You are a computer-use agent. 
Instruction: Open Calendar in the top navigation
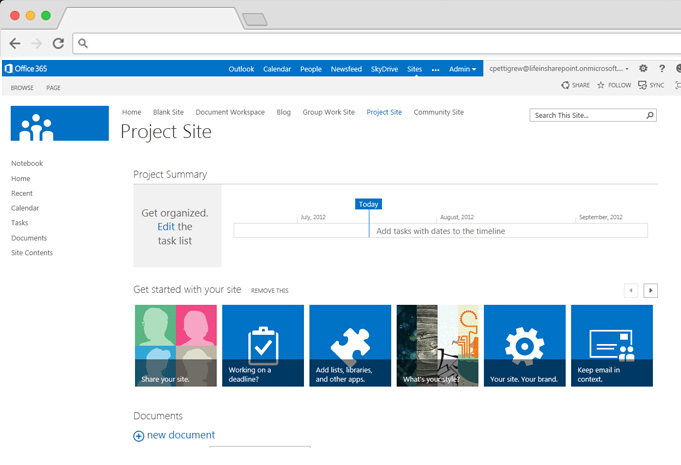click(x=277, y=69)
